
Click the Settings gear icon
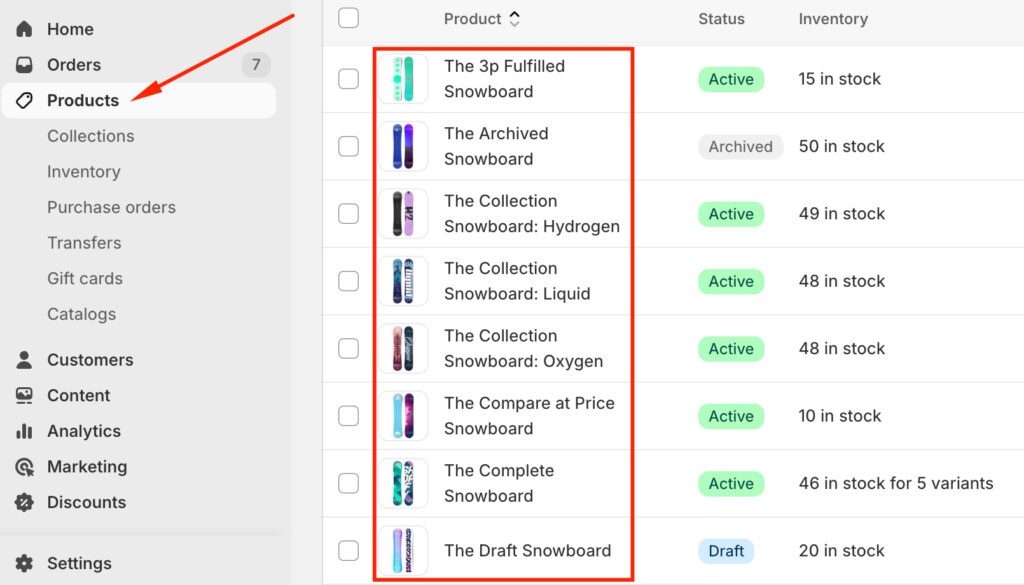(25, 564)
